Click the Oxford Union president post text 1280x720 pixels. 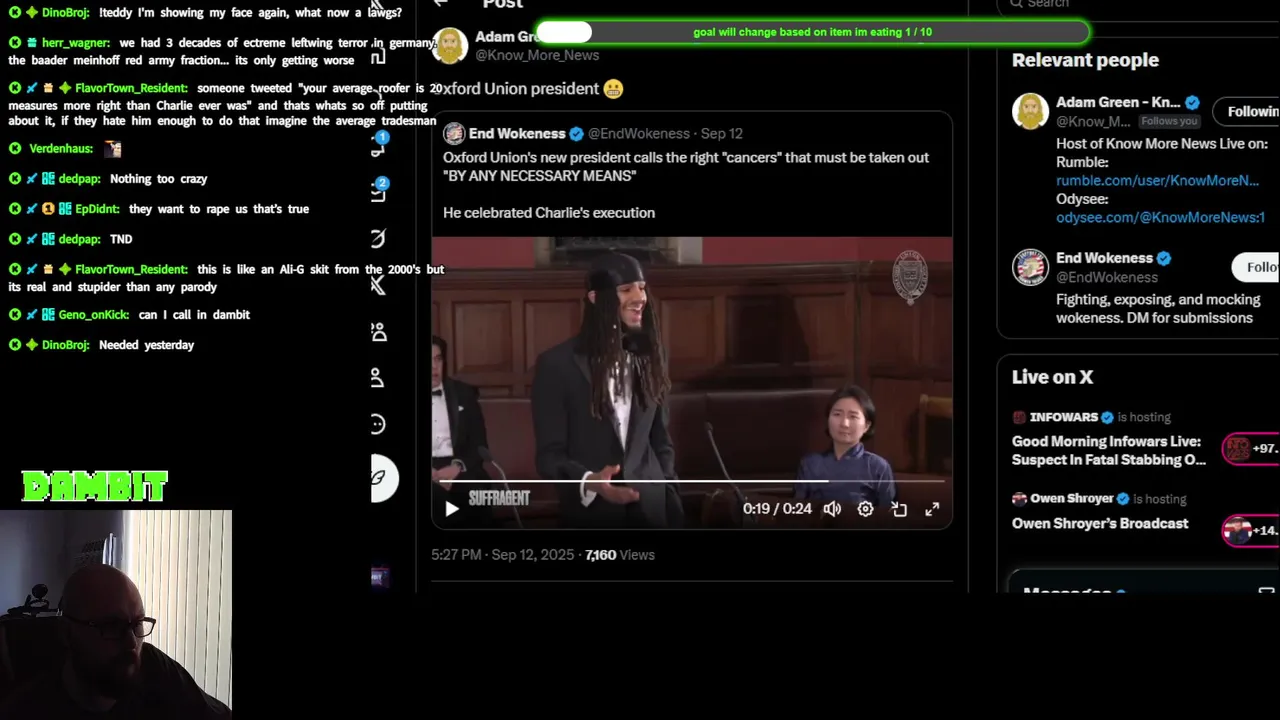tap(528, 89)
